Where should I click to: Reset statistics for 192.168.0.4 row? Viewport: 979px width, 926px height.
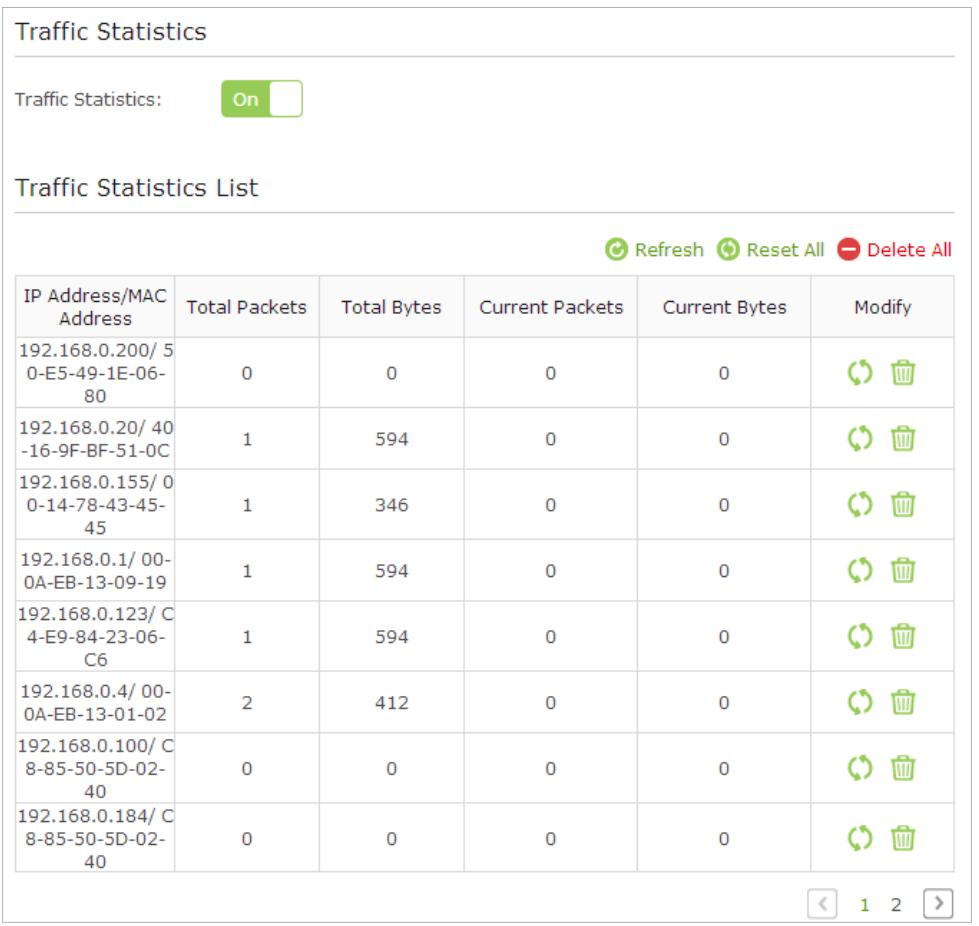tap(860, 702)
